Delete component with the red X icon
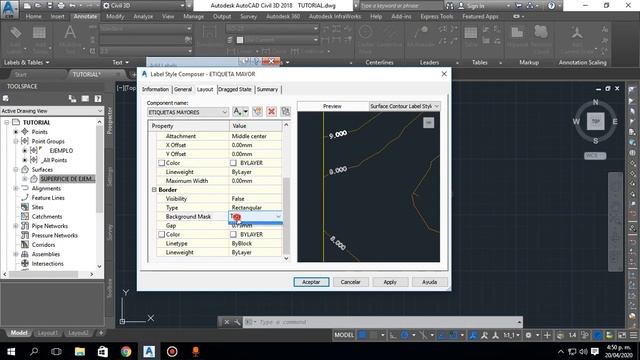This screenshot has width=640, height=360. pos(271,111)
